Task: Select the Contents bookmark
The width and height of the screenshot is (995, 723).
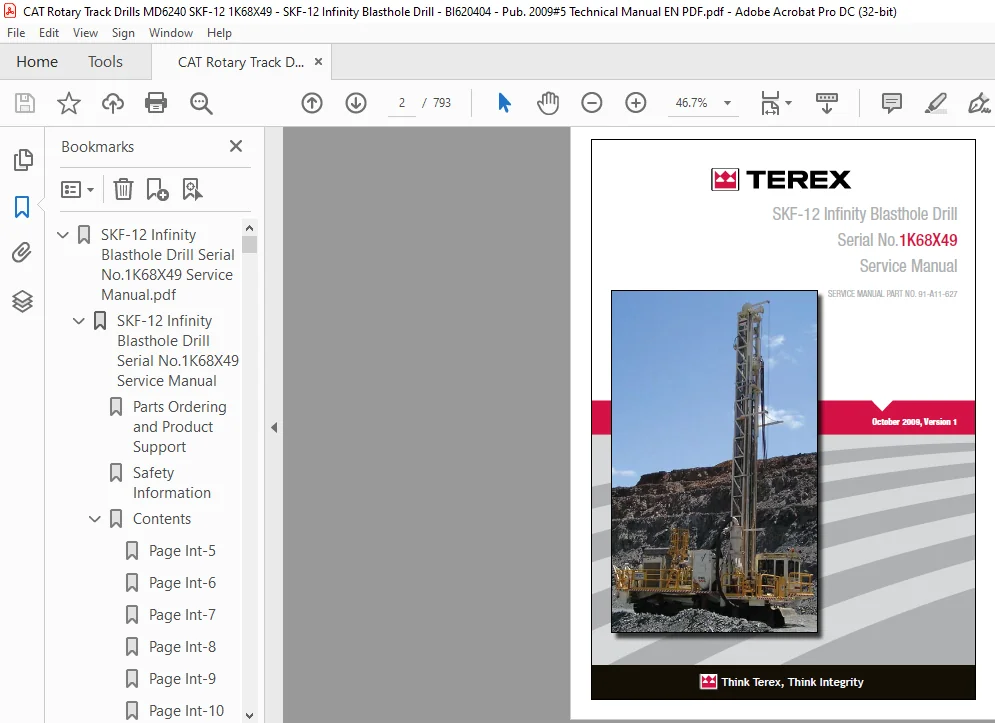Action: pos(161,519)
